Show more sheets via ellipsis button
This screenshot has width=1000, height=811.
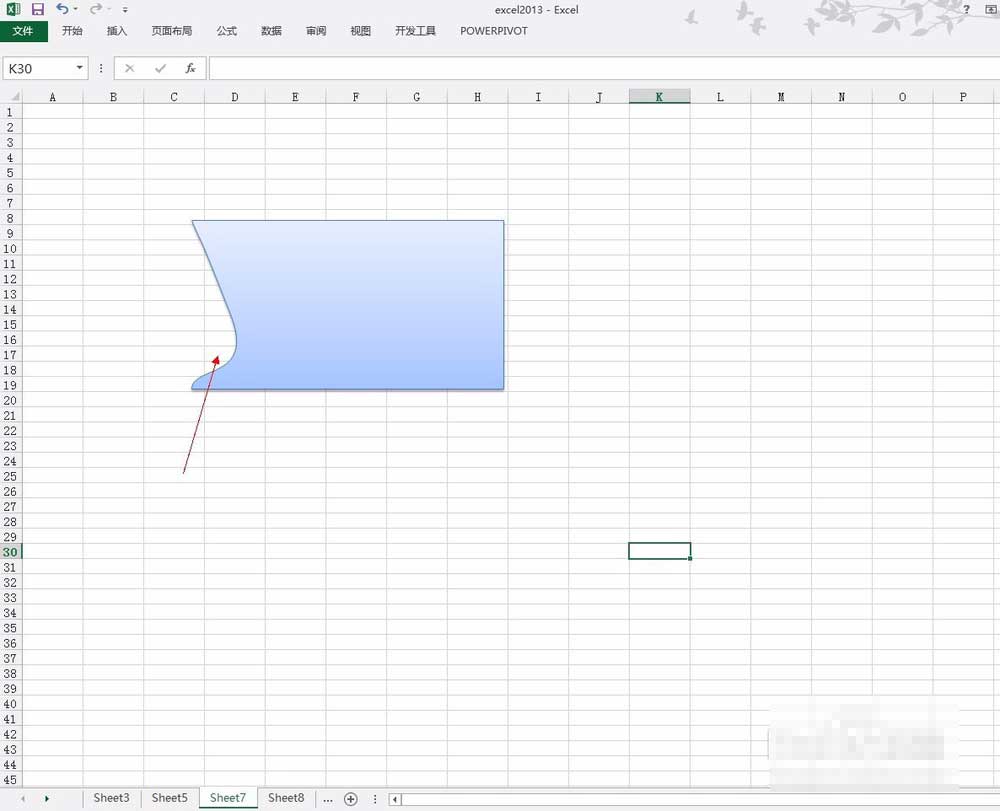pos(327,799)
